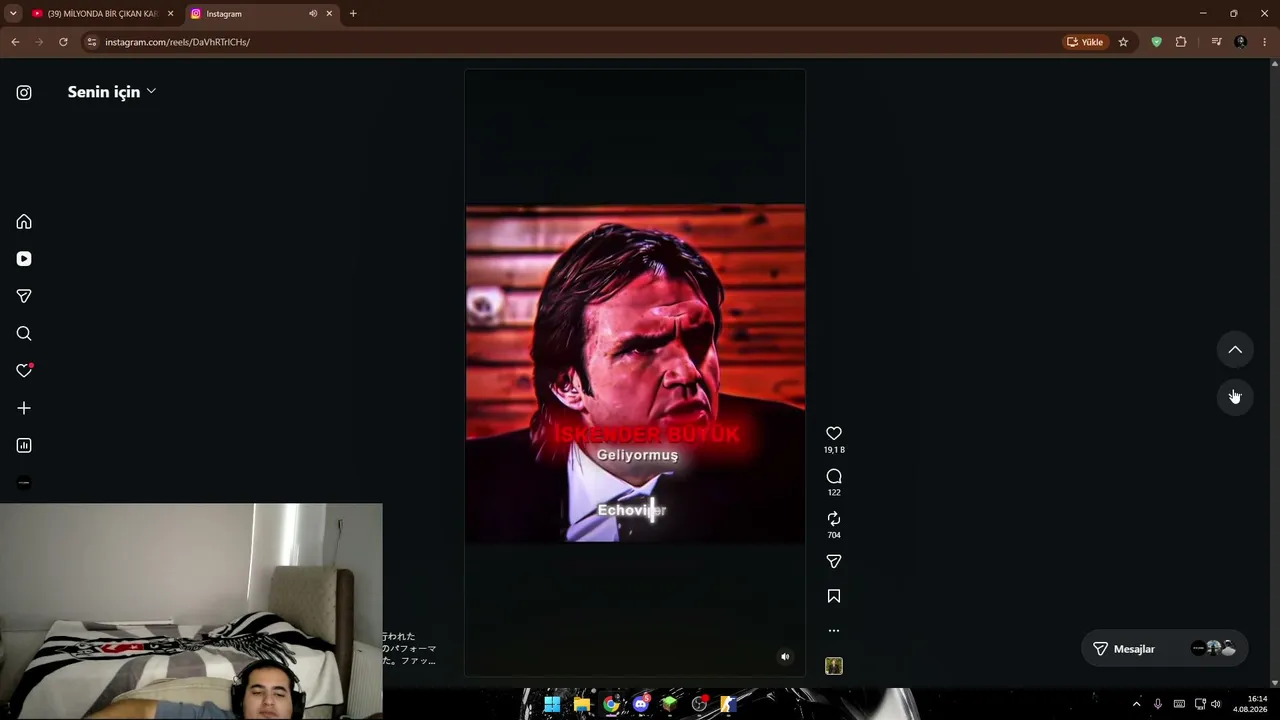Open the Mesajlar messages panel
Image resolution: width=1280 pixels, height=720 pixels.
click(x=1165, y=649)
